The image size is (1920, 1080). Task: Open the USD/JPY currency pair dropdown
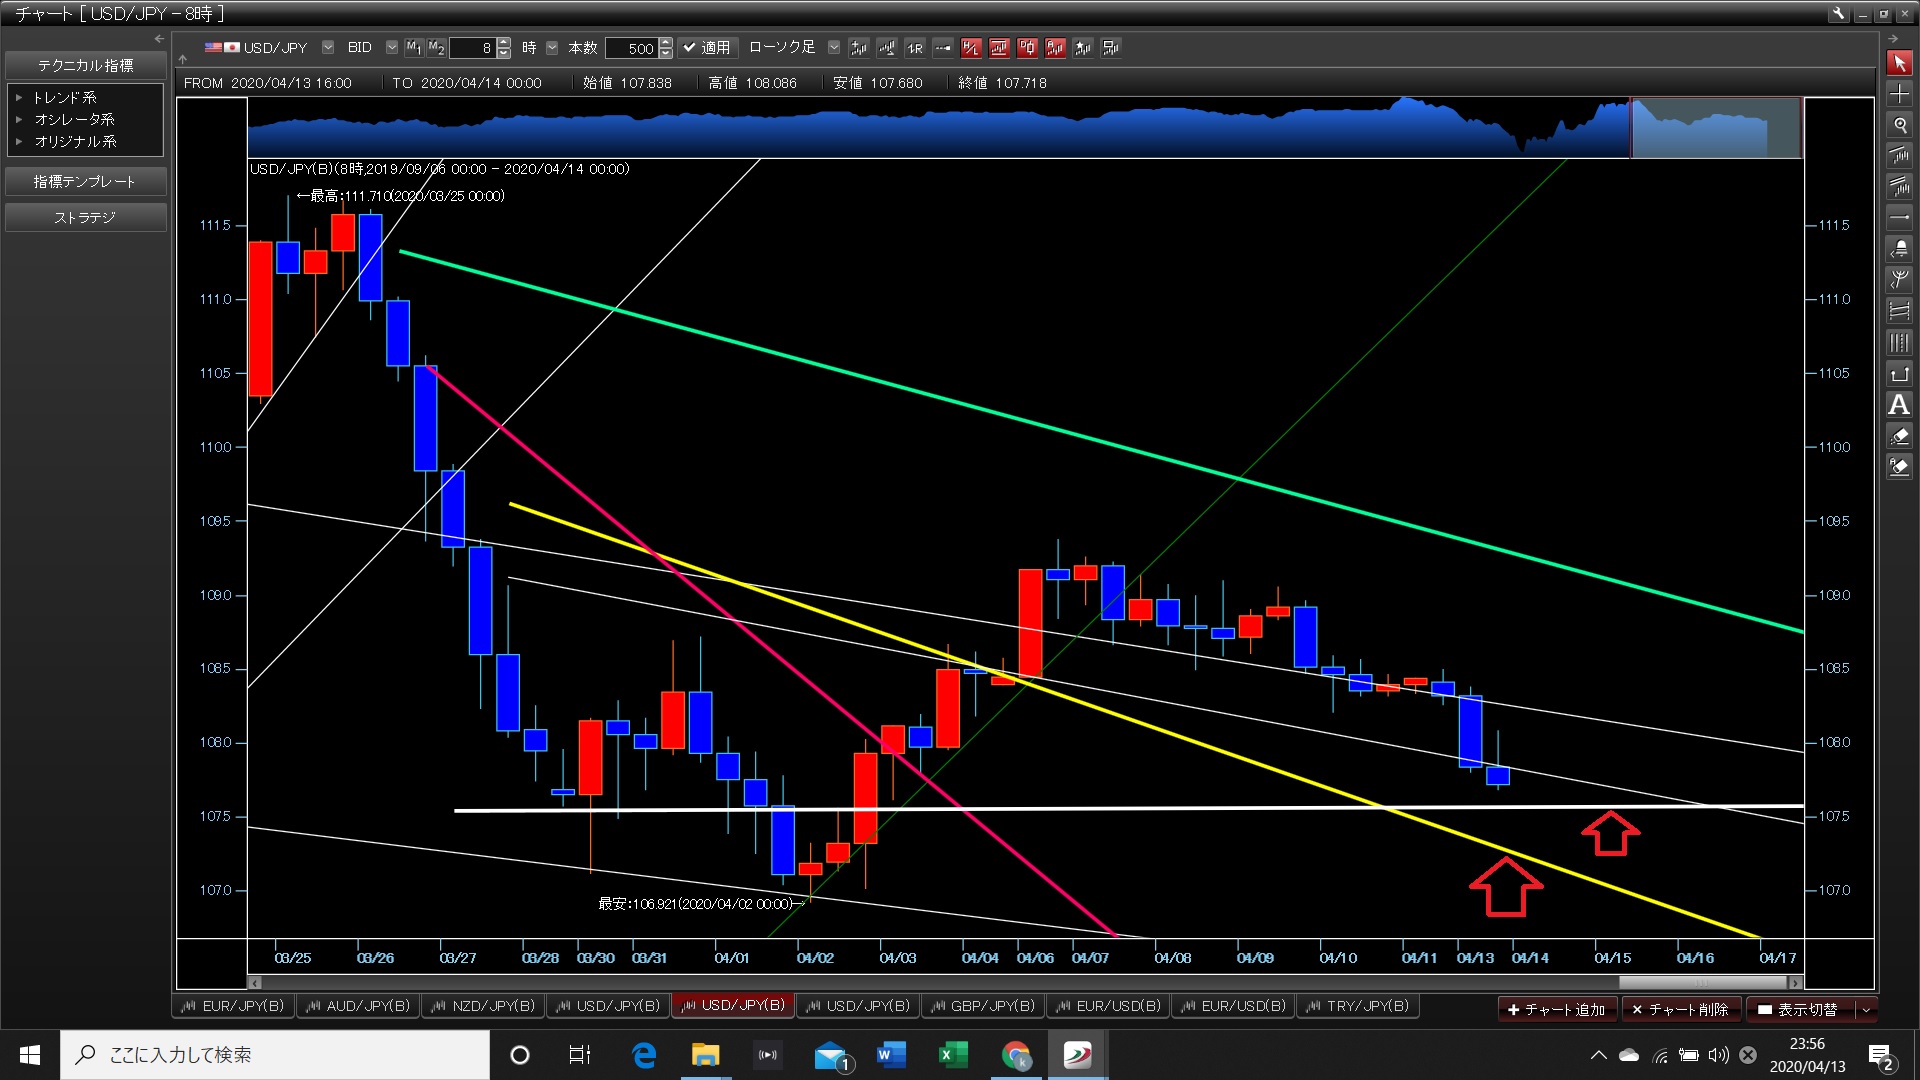coord(328,47)
